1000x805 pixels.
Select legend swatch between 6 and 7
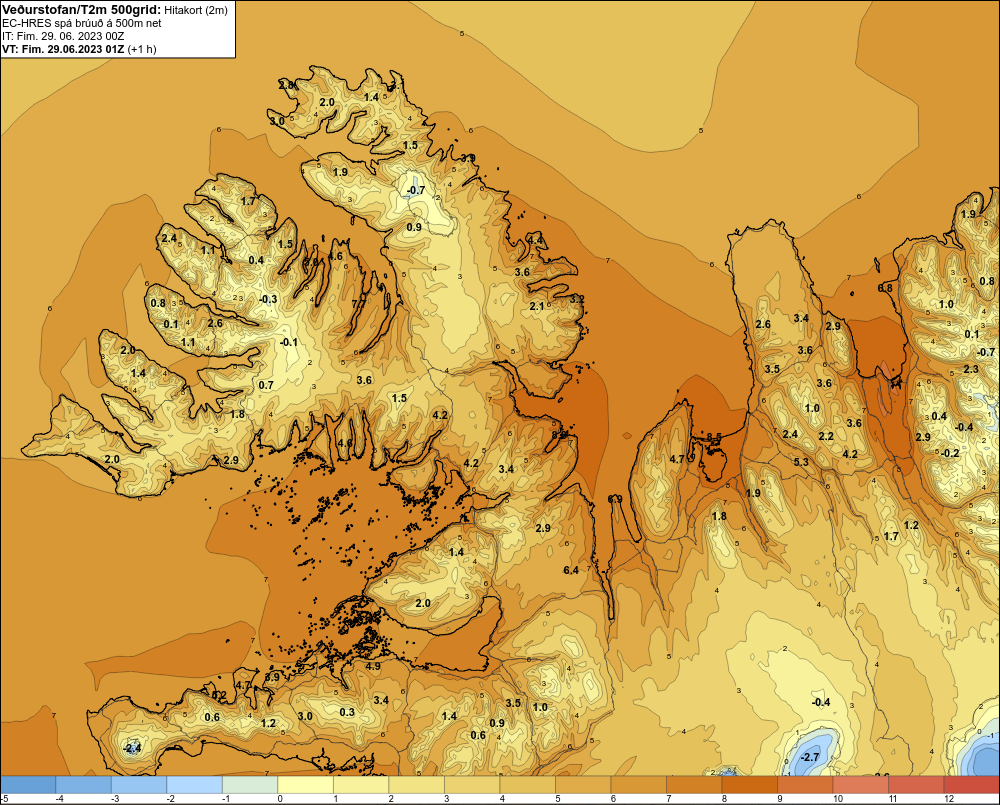click(638, 785)
